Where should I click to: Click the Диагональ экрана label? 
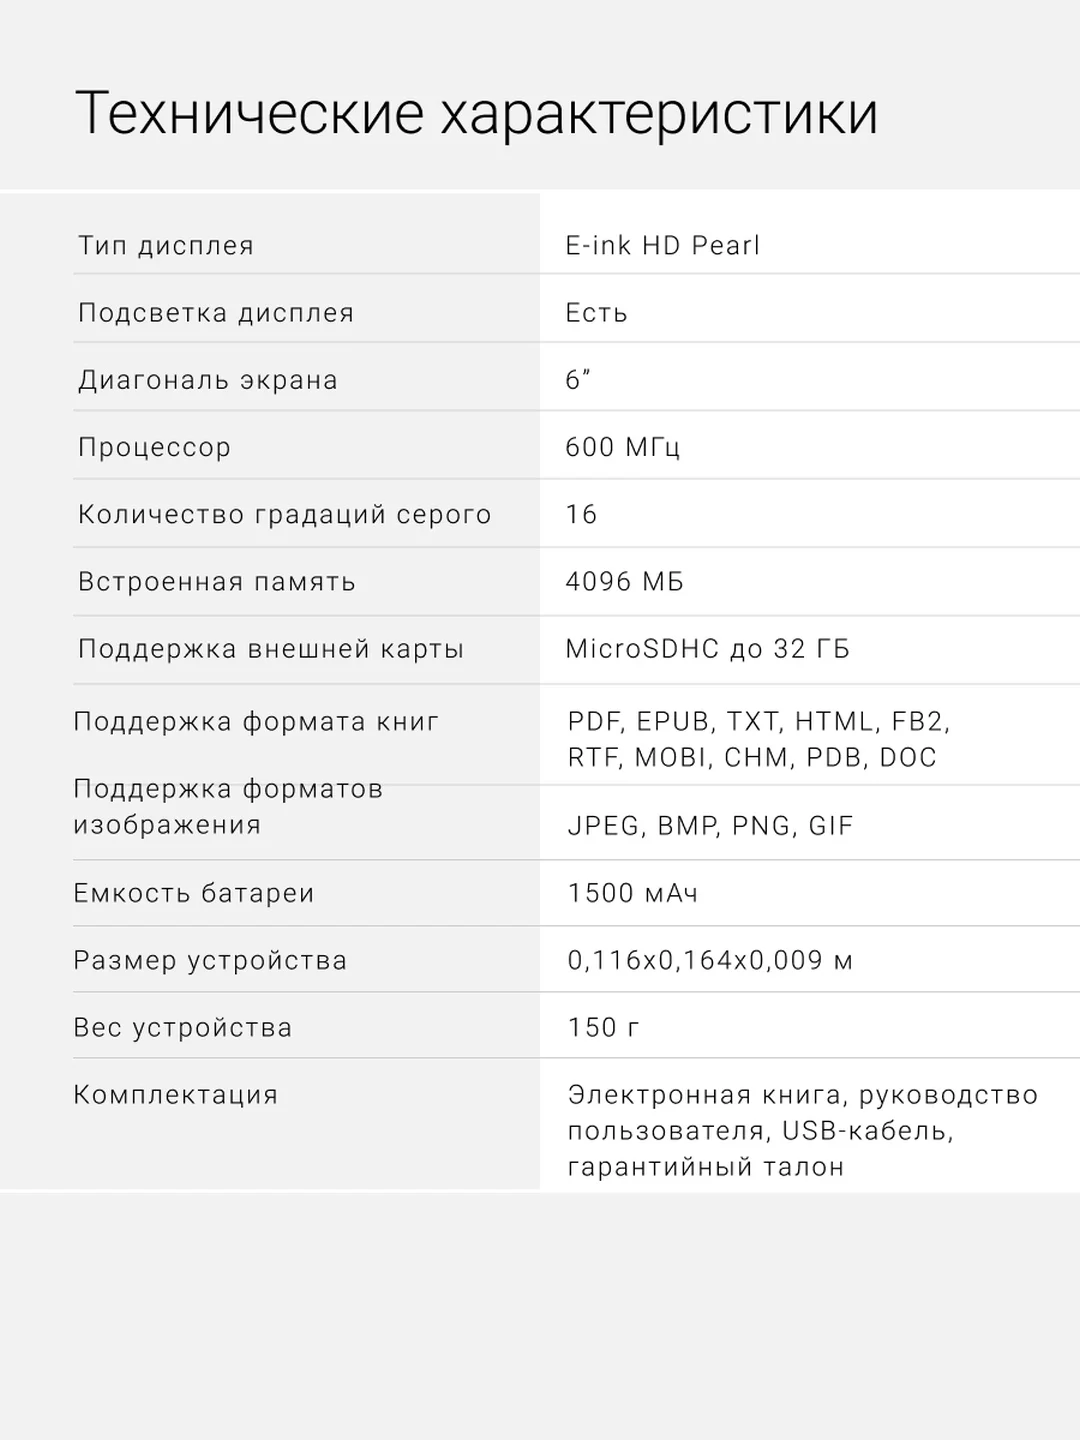(x=208, y=380)
